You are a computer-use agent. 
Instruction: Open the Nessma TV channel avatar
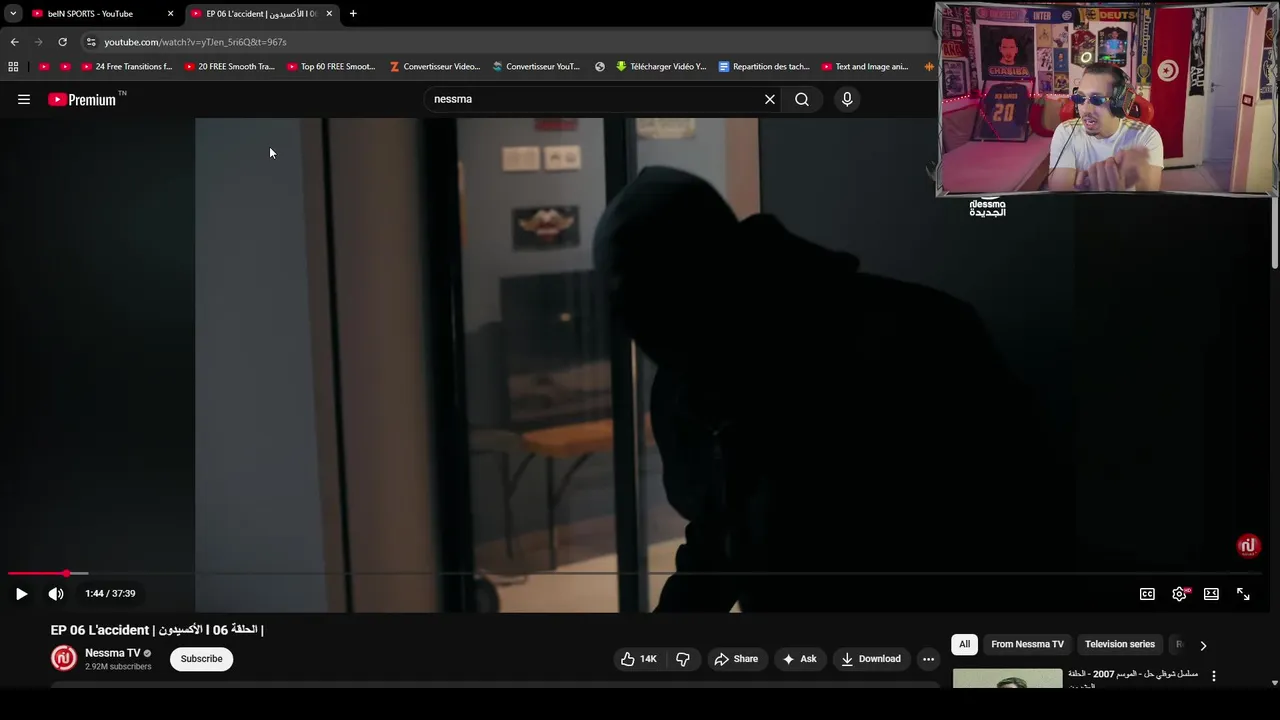[x=64, y=658]
